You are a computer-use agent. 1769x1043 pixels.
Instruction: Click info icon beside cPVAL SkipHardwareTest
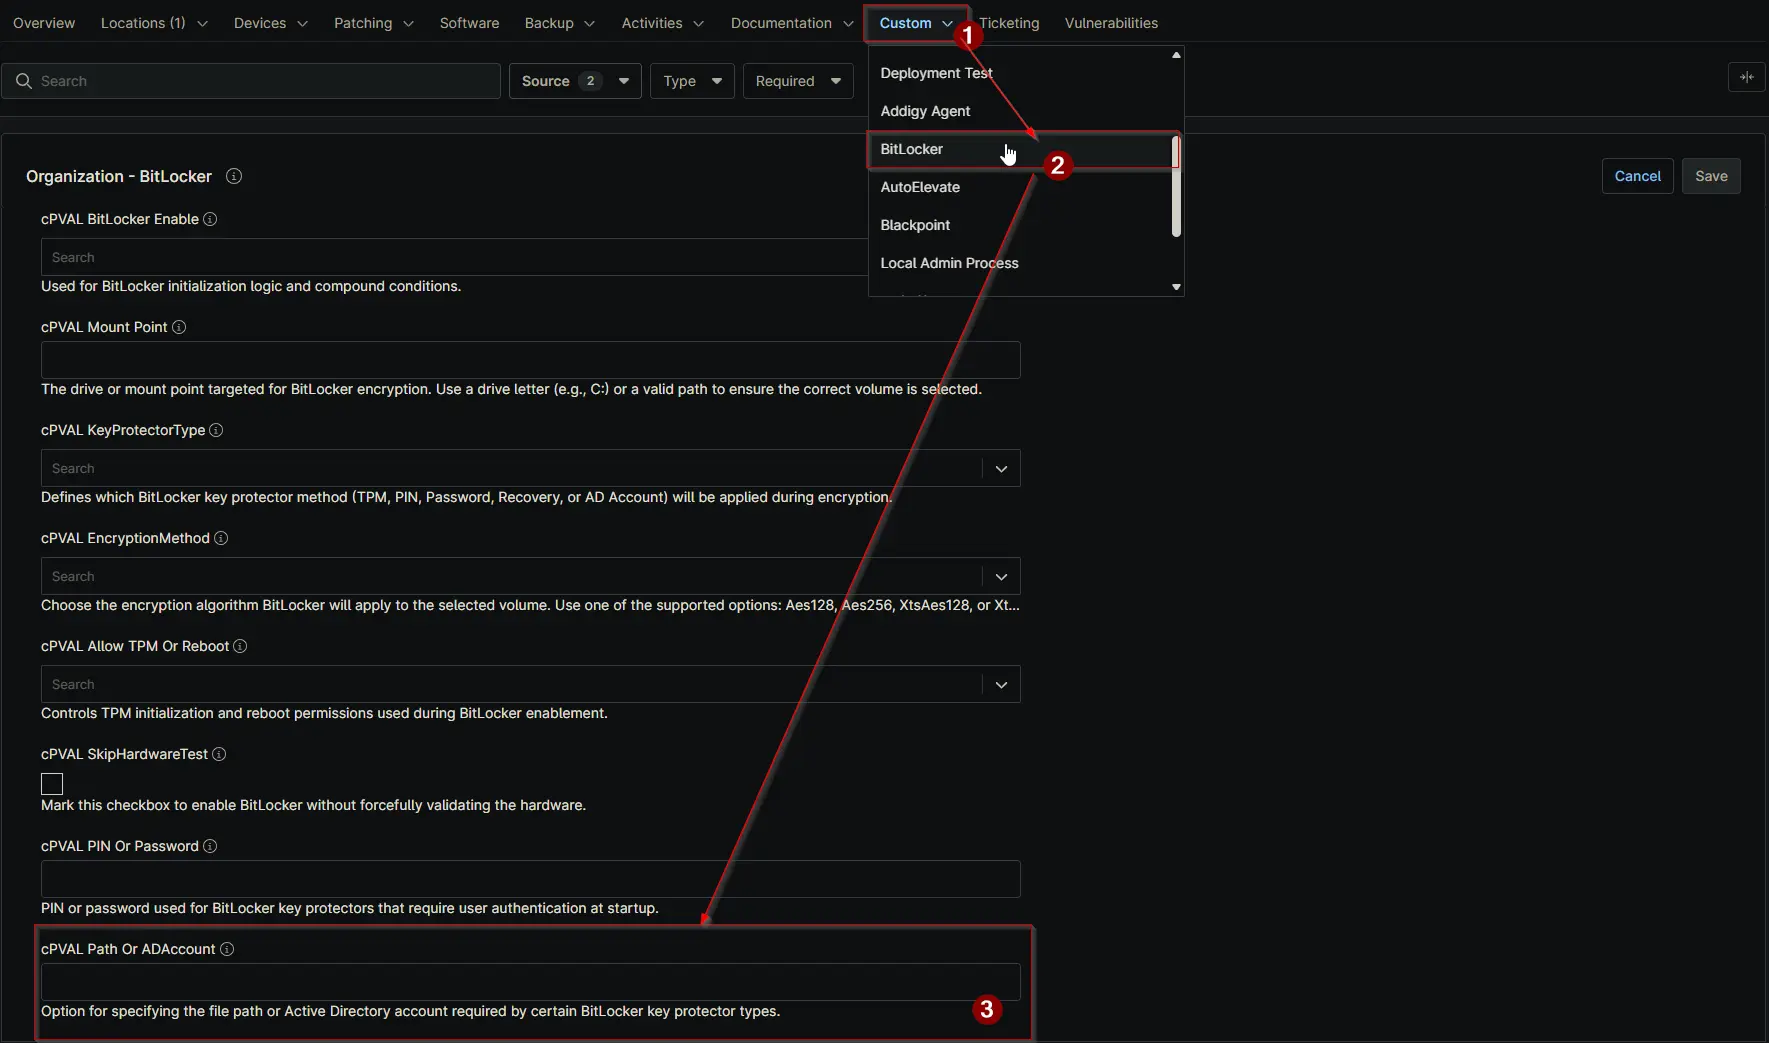[219, 754]
